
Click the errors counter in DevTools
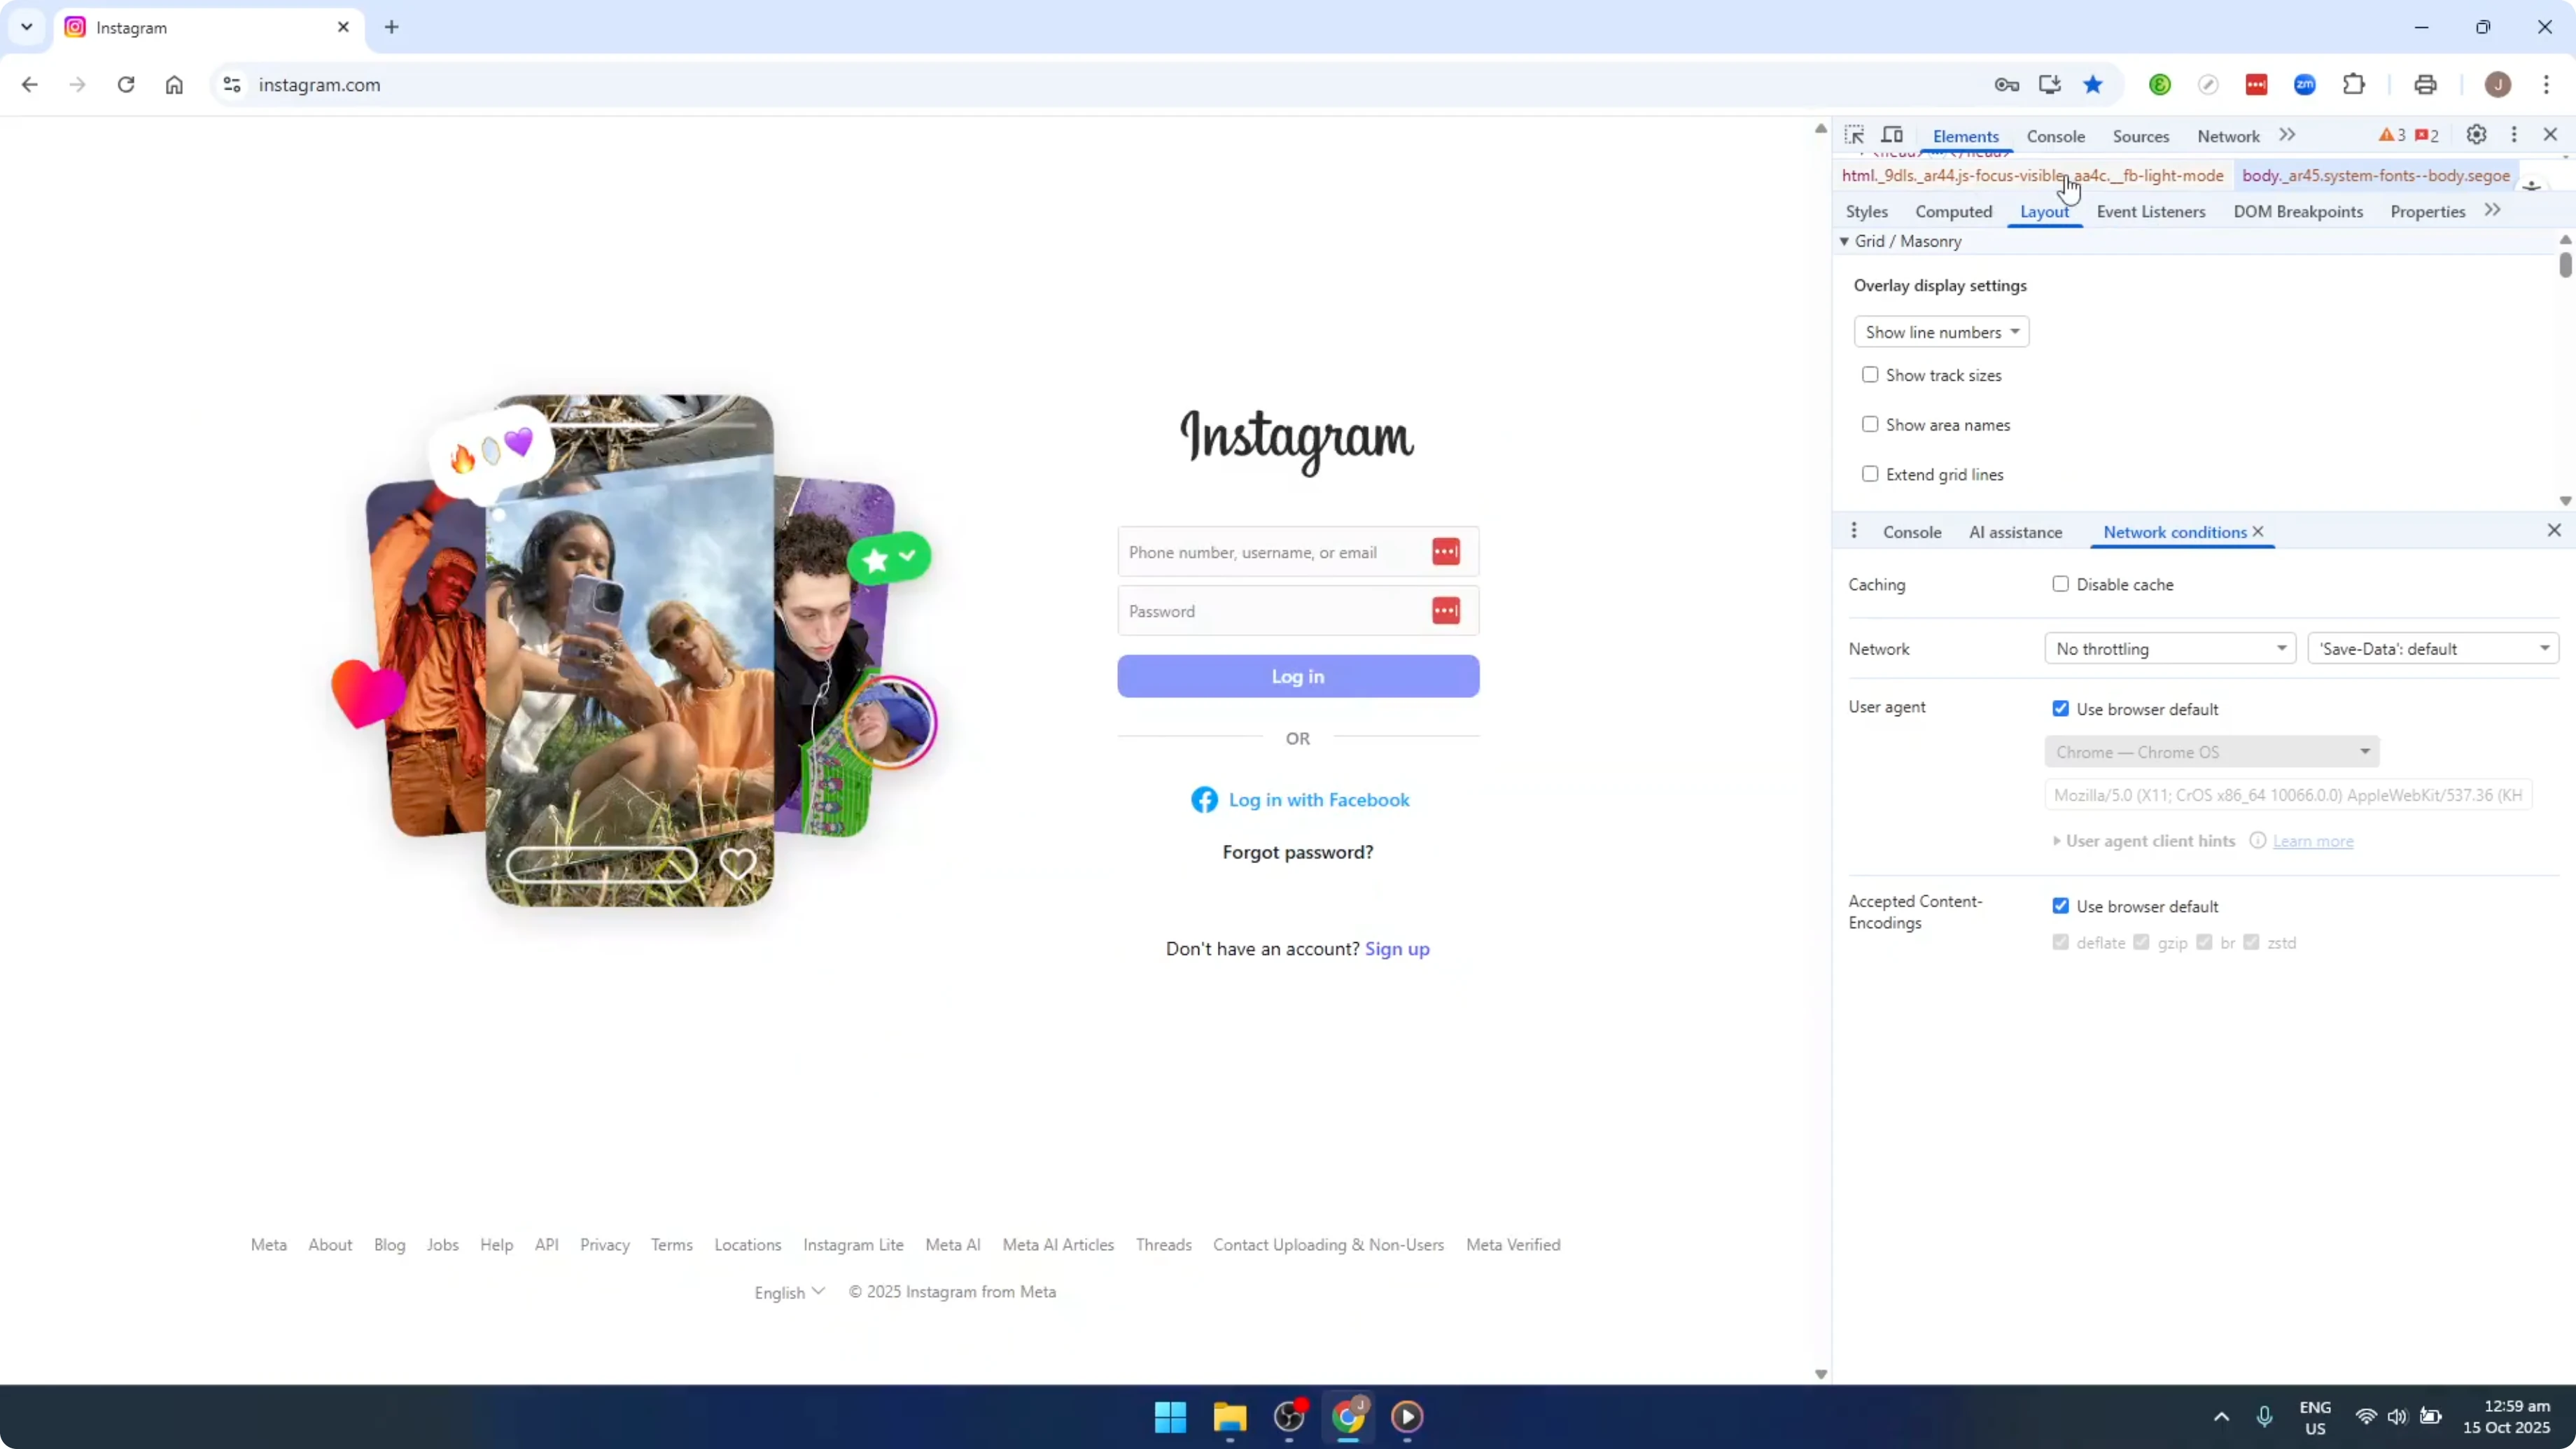(2427, 135)
